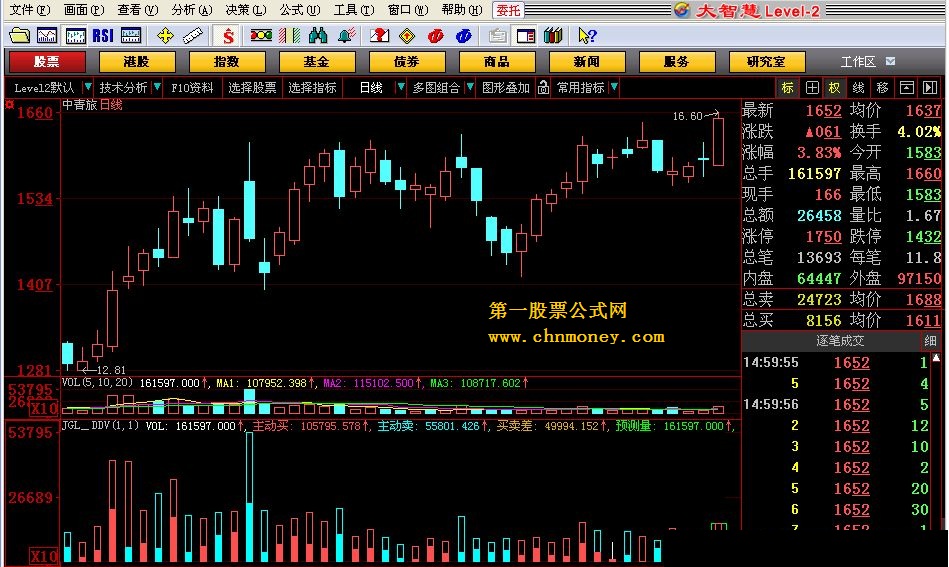
Task: Toggle the 細 detail button in 逐笔成交
Action: click(930, 341)
